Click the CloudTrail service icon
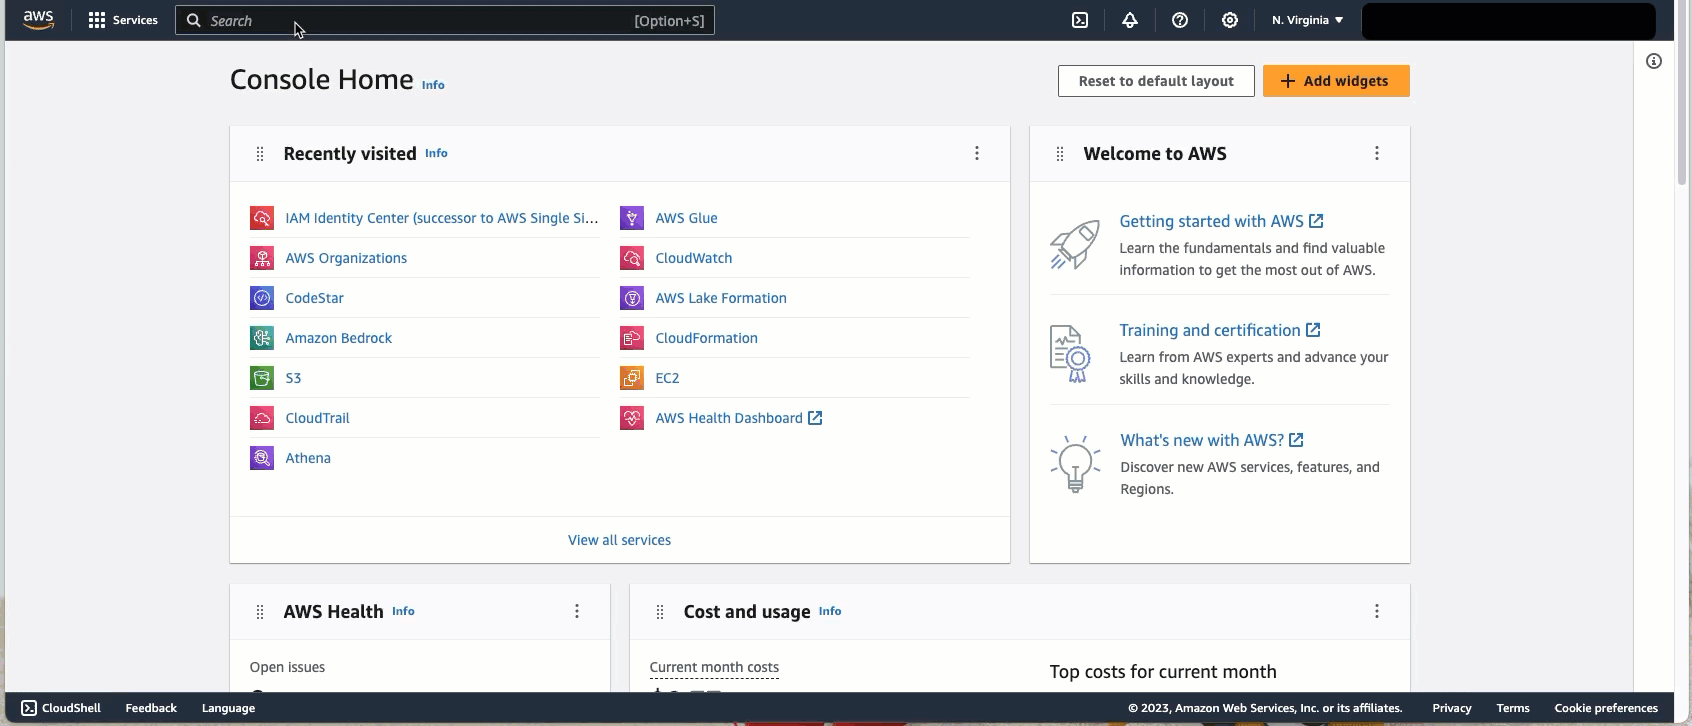 (x=262, y=418)
